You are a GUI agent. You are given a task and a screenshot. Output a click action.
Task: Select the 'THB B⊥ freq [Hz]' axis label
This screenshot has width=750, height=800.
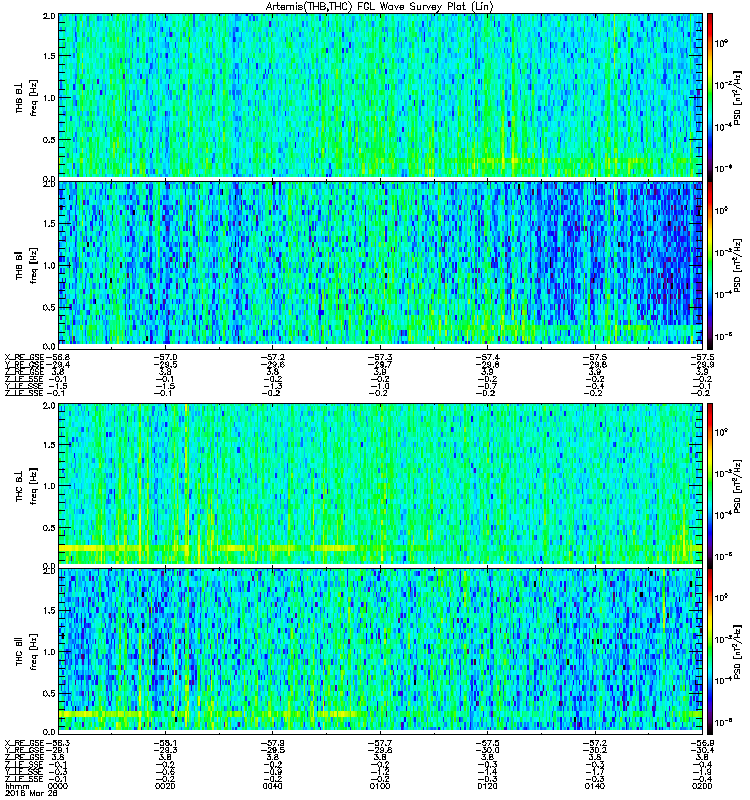coord(27,97)
